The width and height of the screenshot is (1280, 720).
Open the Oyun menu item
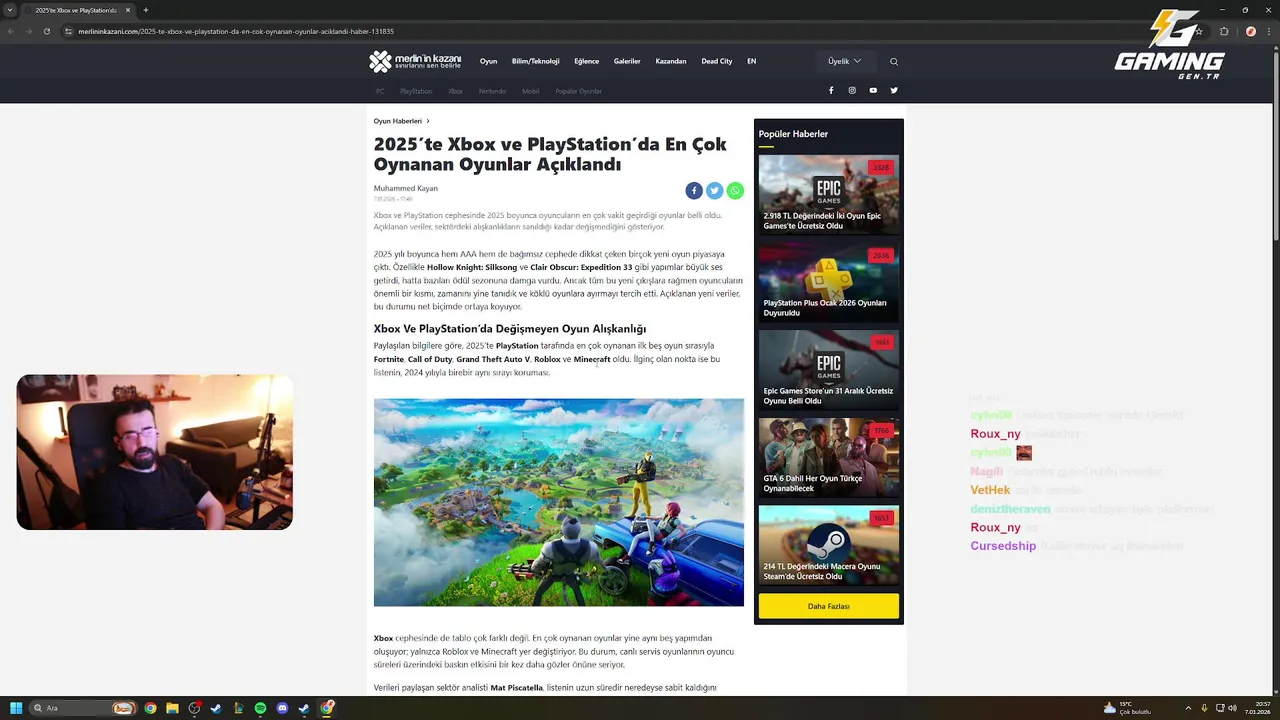488,61
